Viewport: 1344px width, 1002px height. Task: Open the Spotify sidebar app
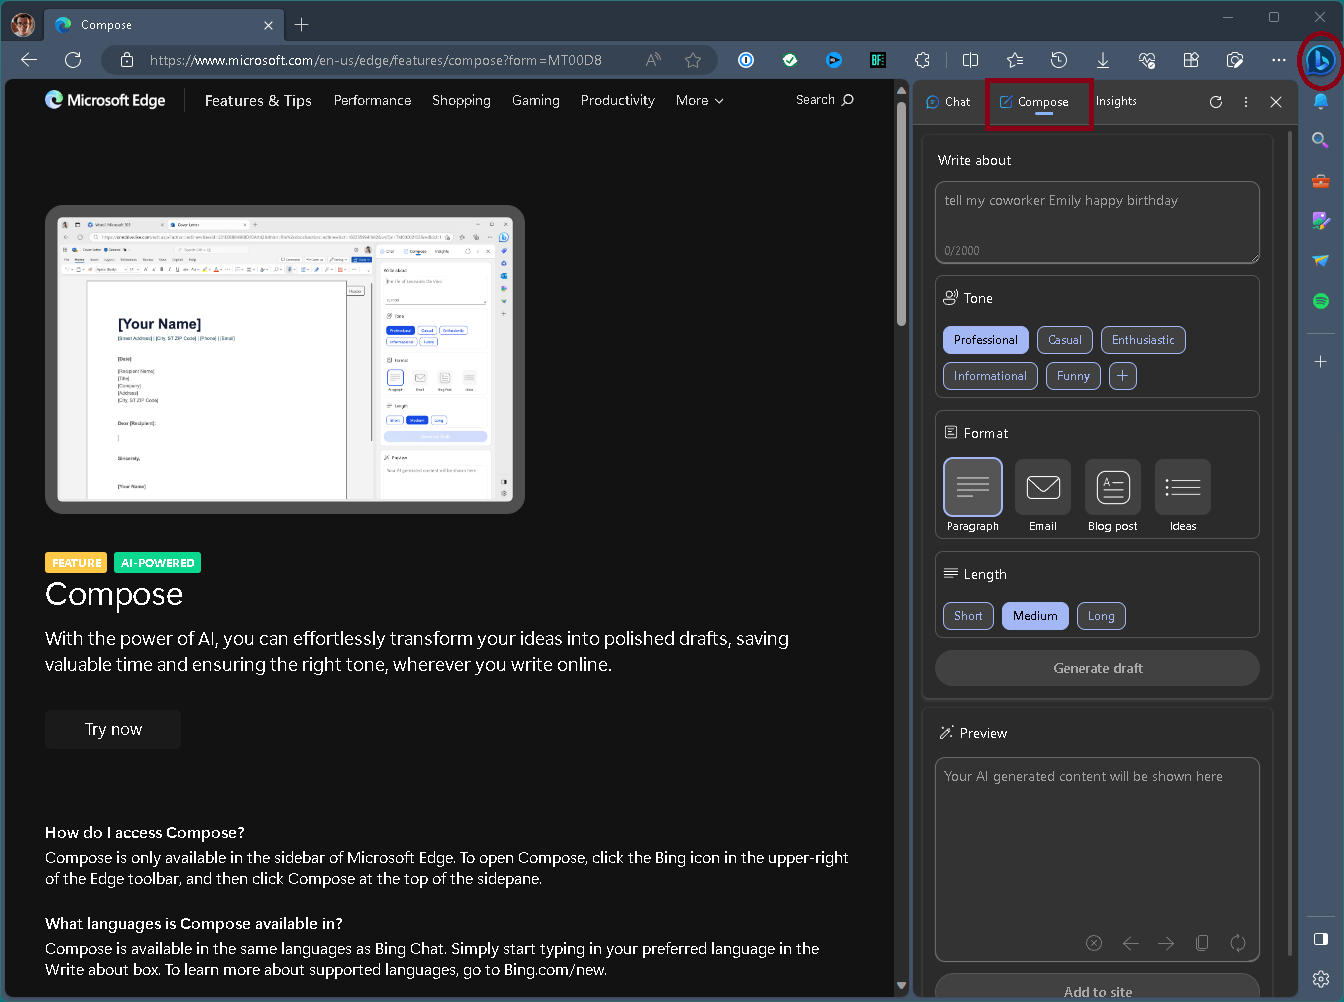click(x=1321, y=300)
